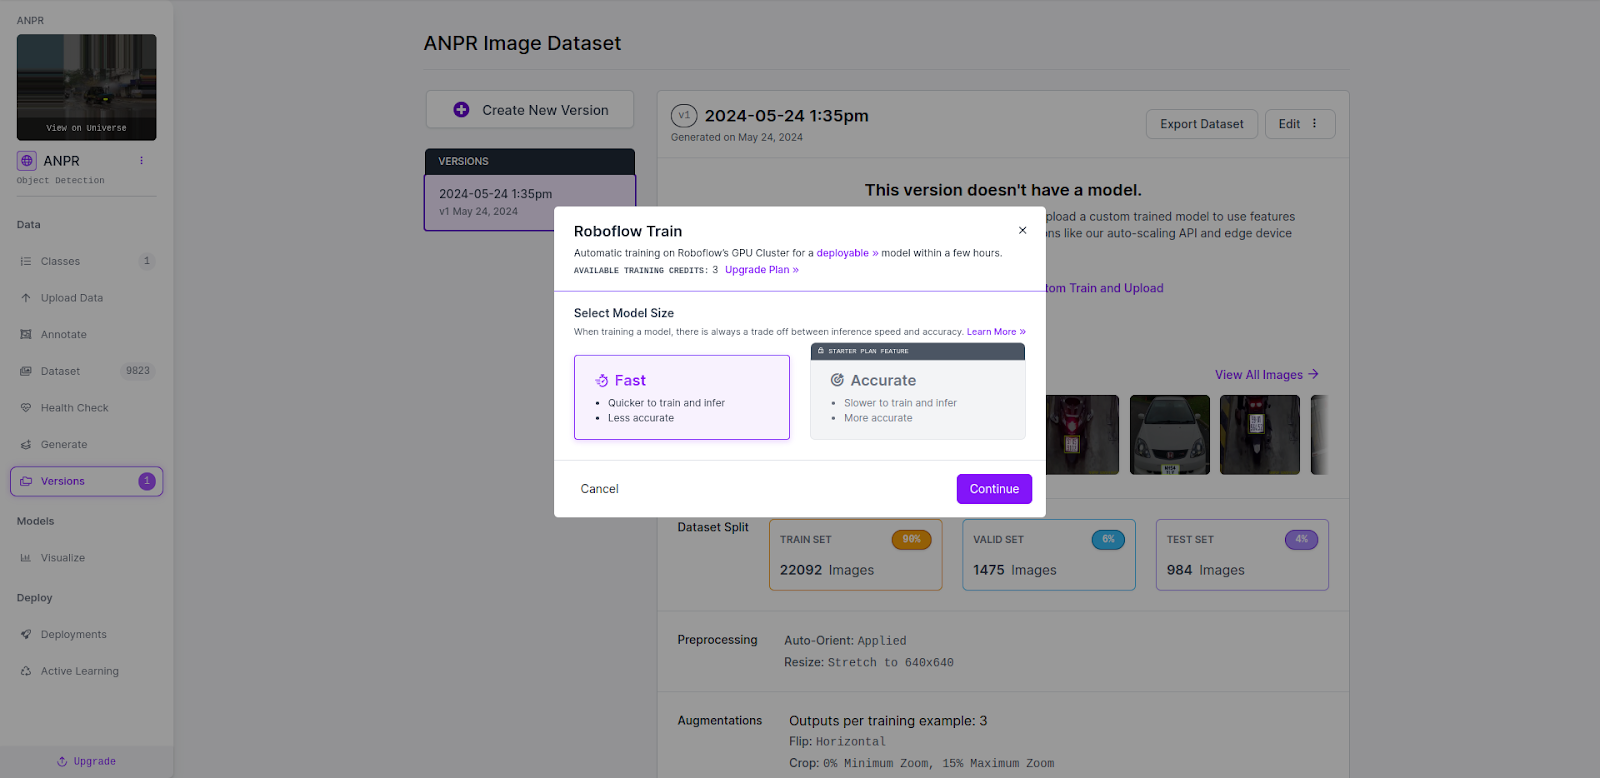Click Create New Version button

coord(530,110)
